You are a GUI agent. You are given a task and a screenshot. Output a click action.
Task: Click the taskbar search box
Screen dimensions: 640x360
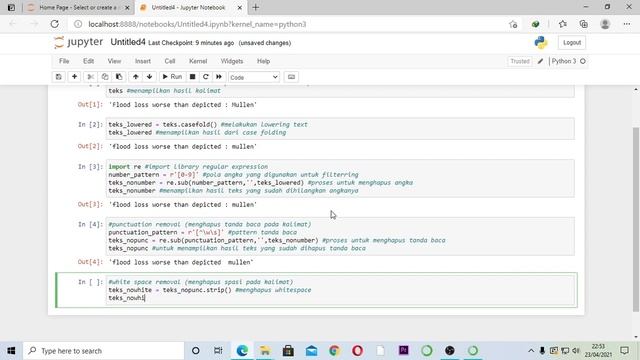pyautogui.click(x=104, y=351)
